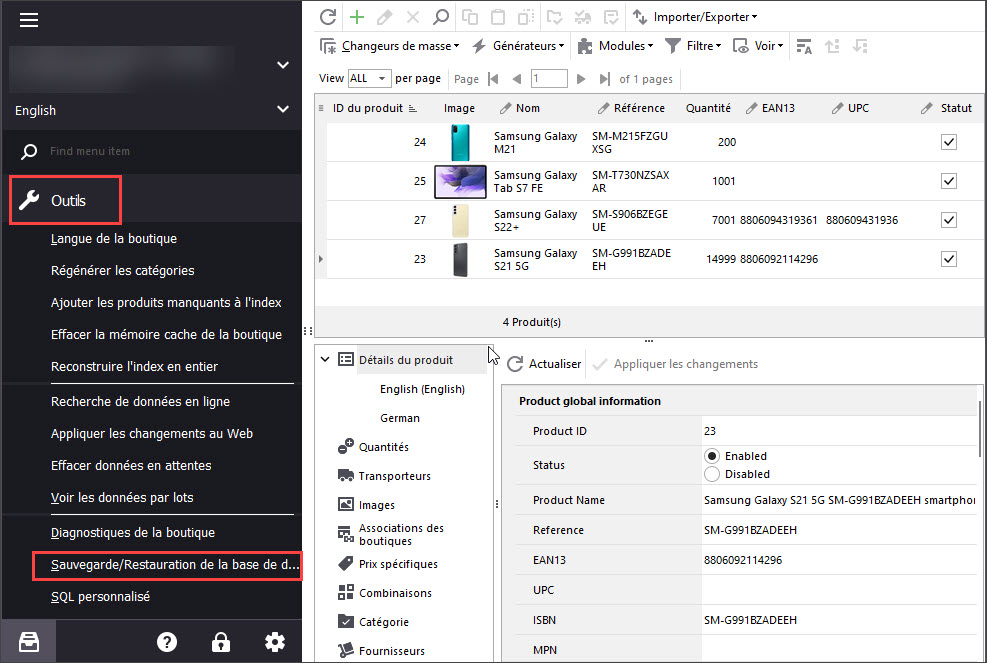Select German language tree item
Viewport: 987px width, 663px height.
click(x=400, y=418)
